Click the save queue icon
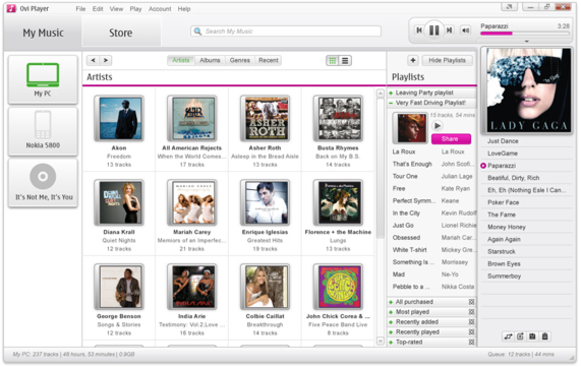 tap(532, 336)
